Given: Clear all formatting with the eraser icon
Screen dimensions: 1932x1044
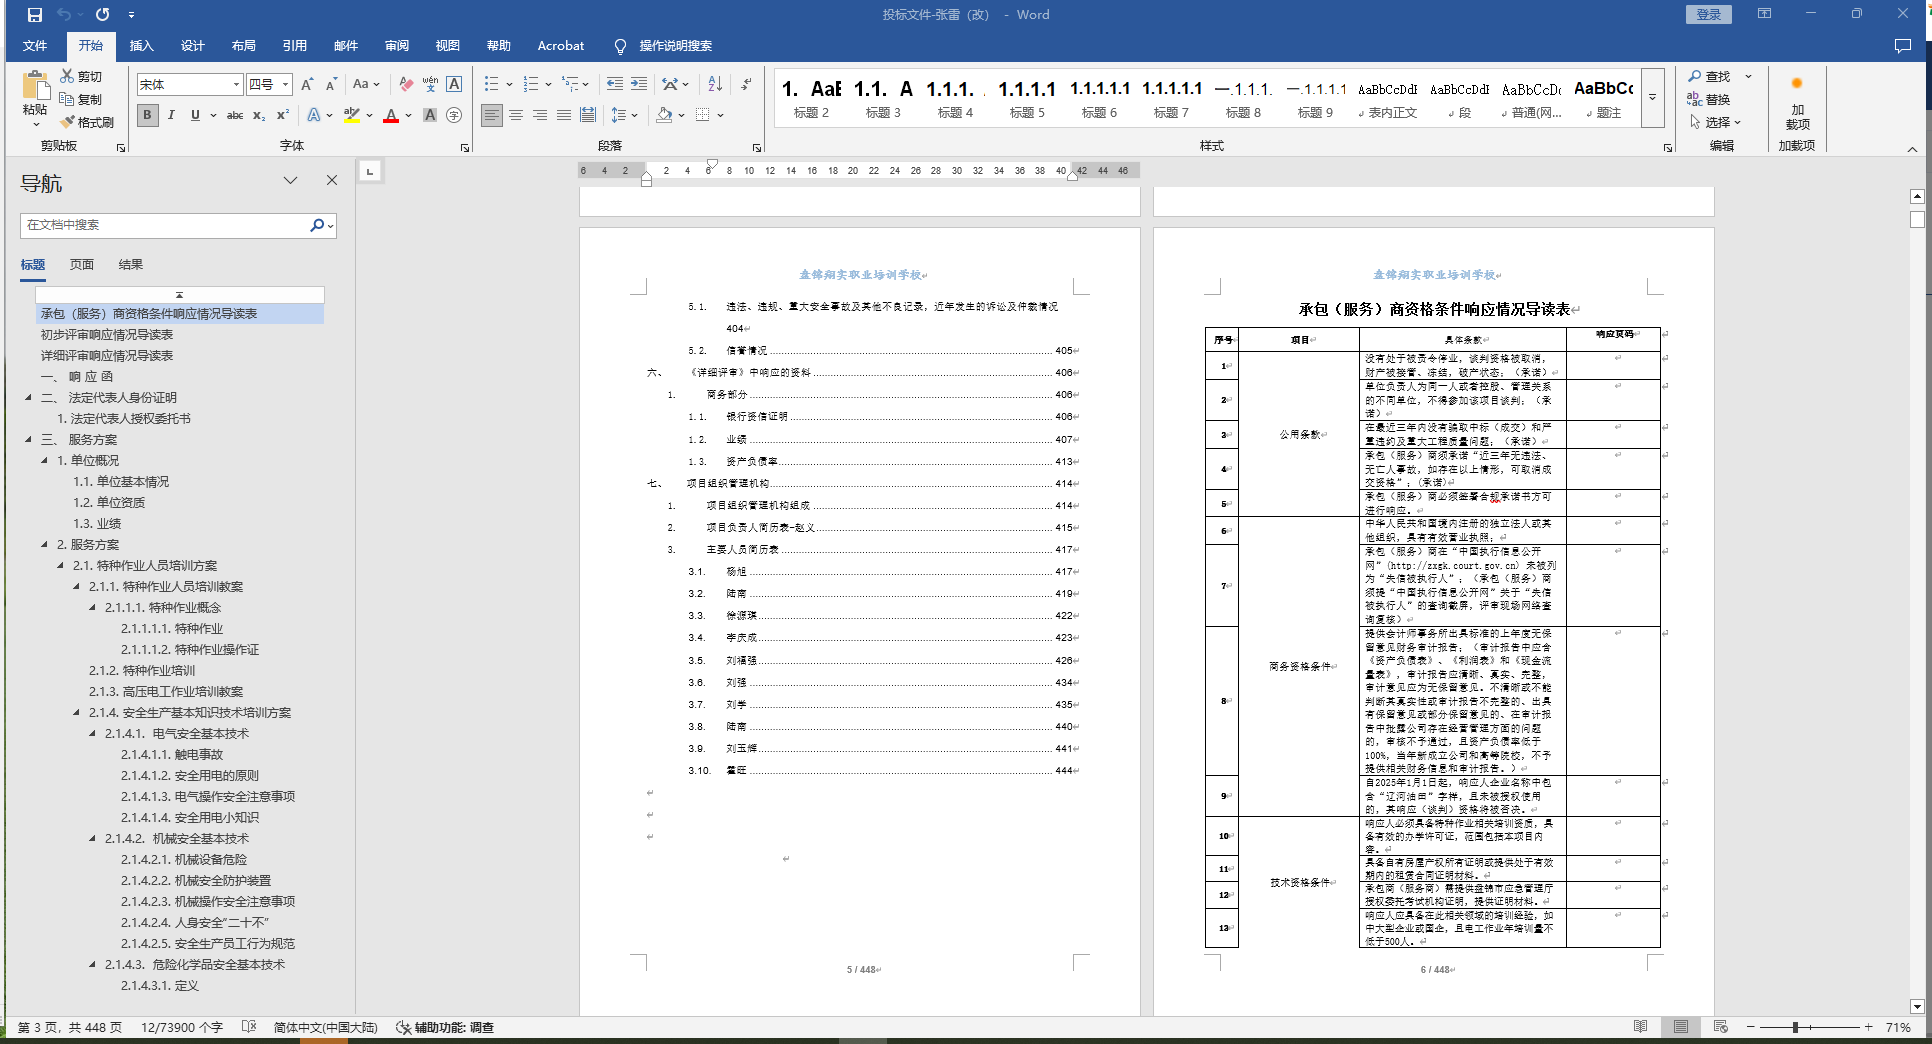Looking at the screenshot, I should point(406,85).
